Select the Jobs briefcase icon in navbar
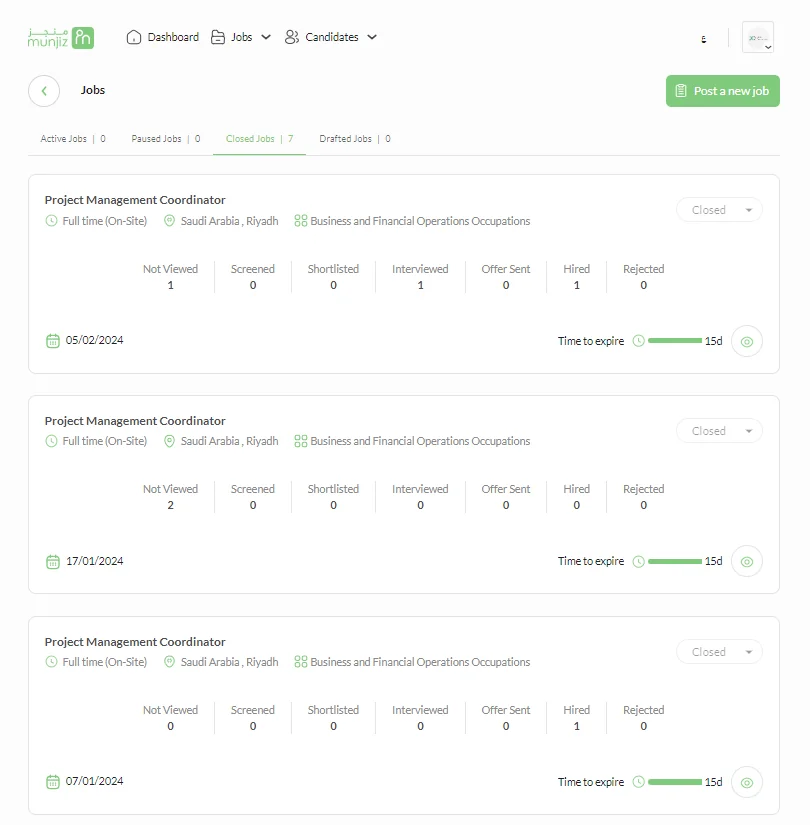The height and width of the screenshot is (825, 810). pyautogui.click(x=216, y=36)
